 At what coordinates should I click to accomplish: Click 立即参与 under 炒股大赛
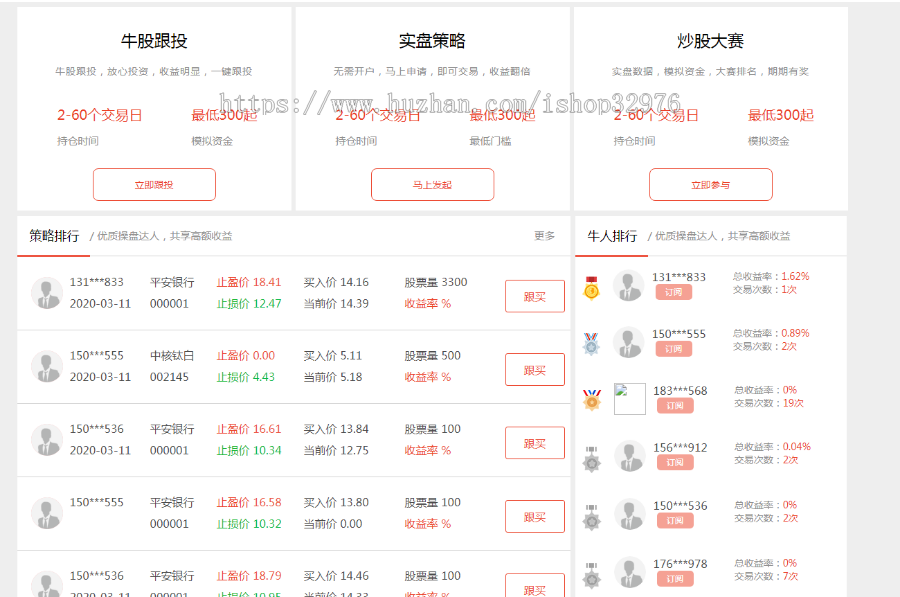click(711, 184)
